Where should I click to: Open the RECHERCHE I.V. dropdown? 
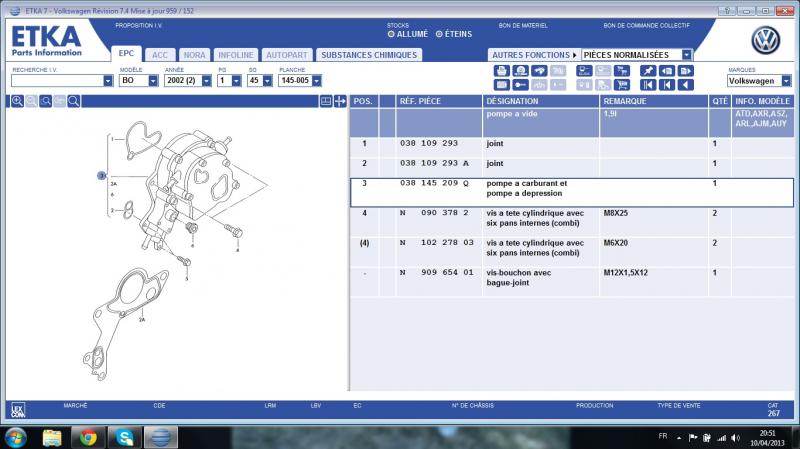(108, 81)
